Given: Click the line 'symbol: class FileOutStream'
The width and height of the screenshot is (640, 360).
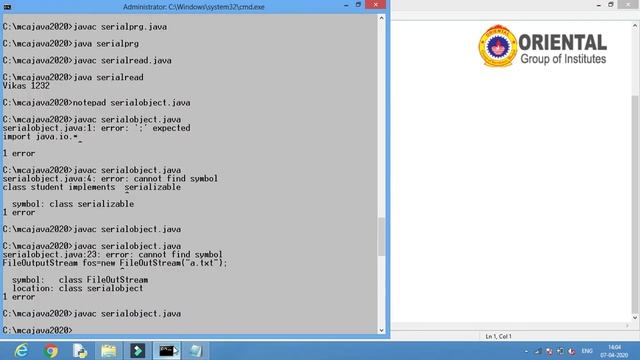Looking at the screenshot, I should coord(80,280).
